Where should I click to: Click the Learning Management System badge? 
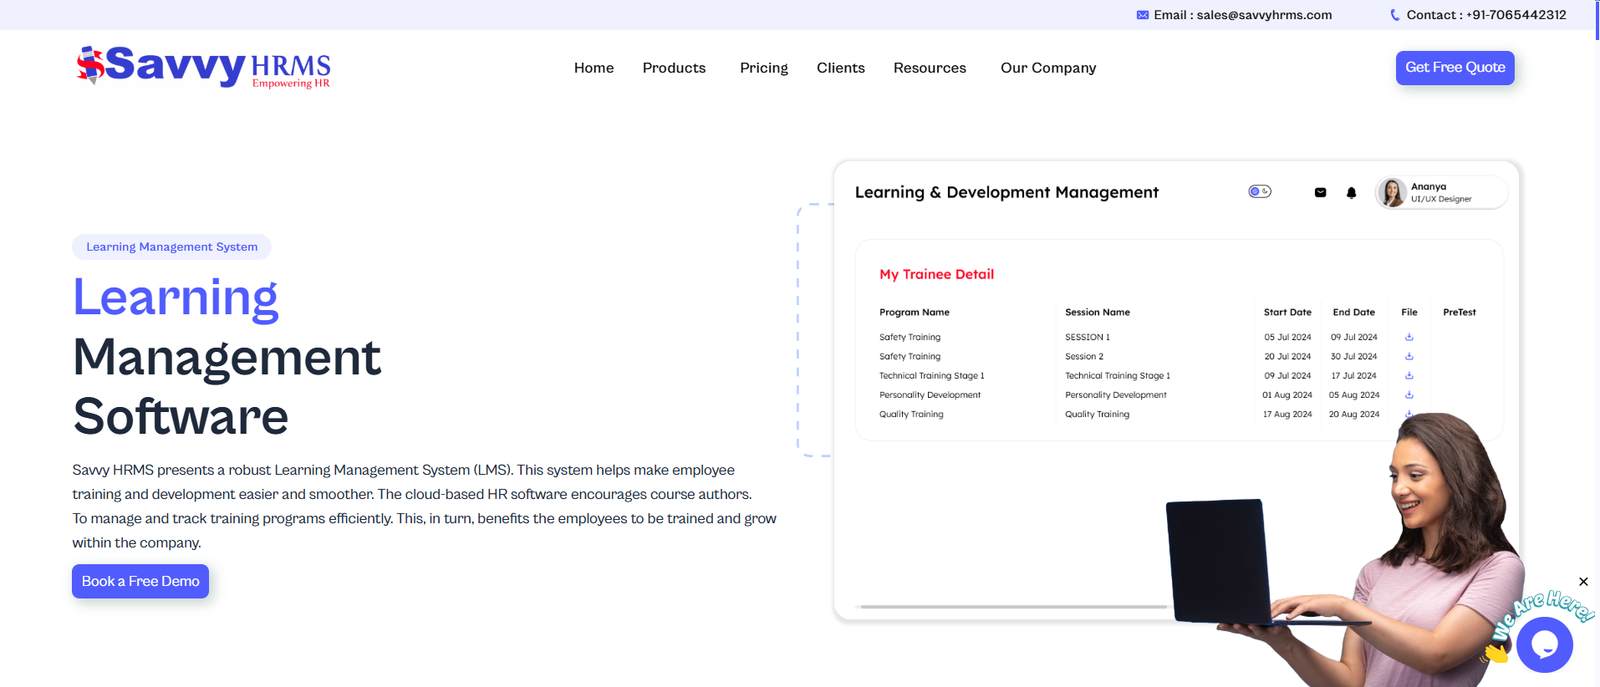(172, 247)
